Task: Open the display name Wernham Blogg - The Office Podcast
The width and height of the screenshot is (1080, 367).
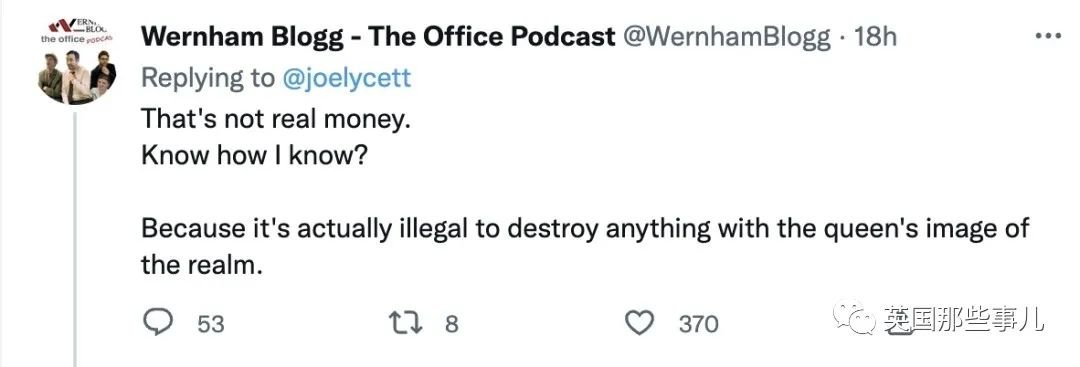Action: (x=378, y=37)
